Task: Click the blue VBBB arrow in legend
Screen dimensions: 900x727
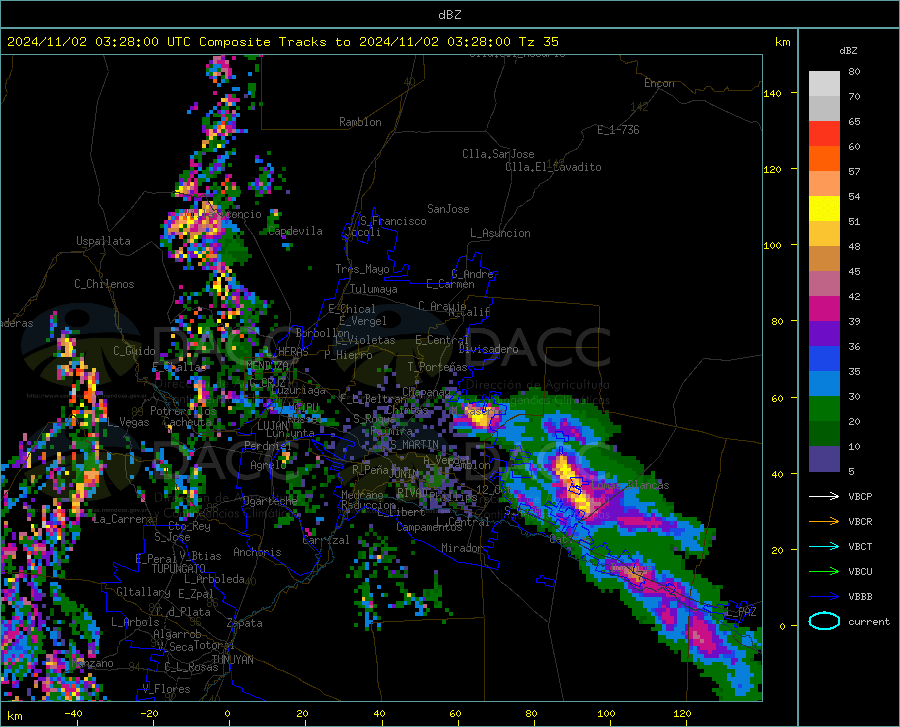Action: tap(824, 597)
